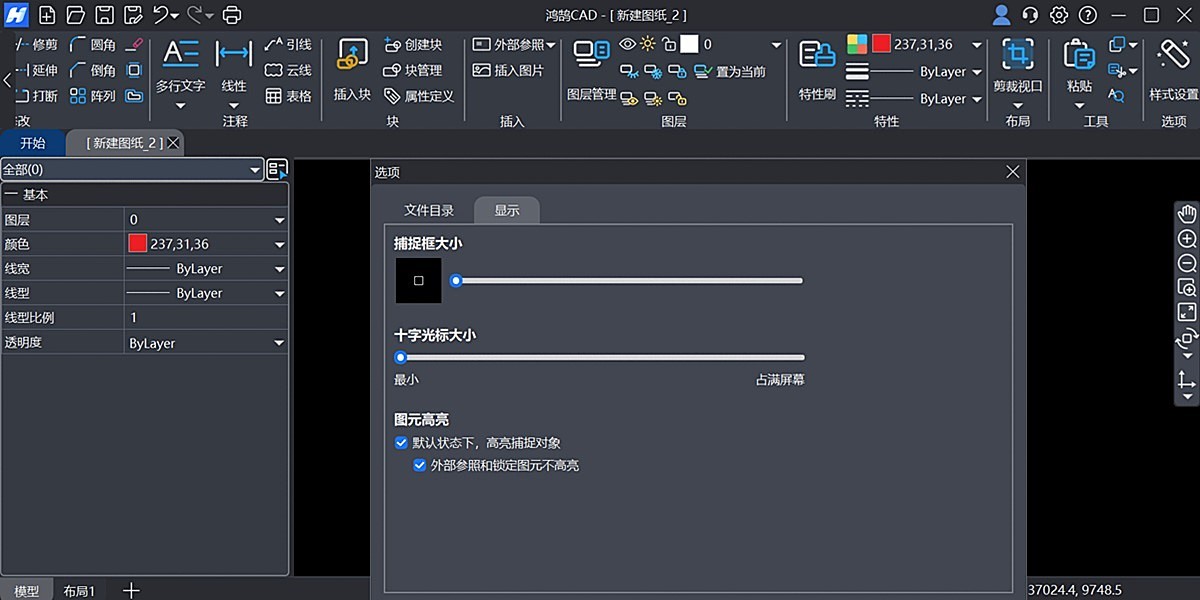Select the 插入块 insert block tool
Screen dimensions: 1200x600
coord(351,70)
